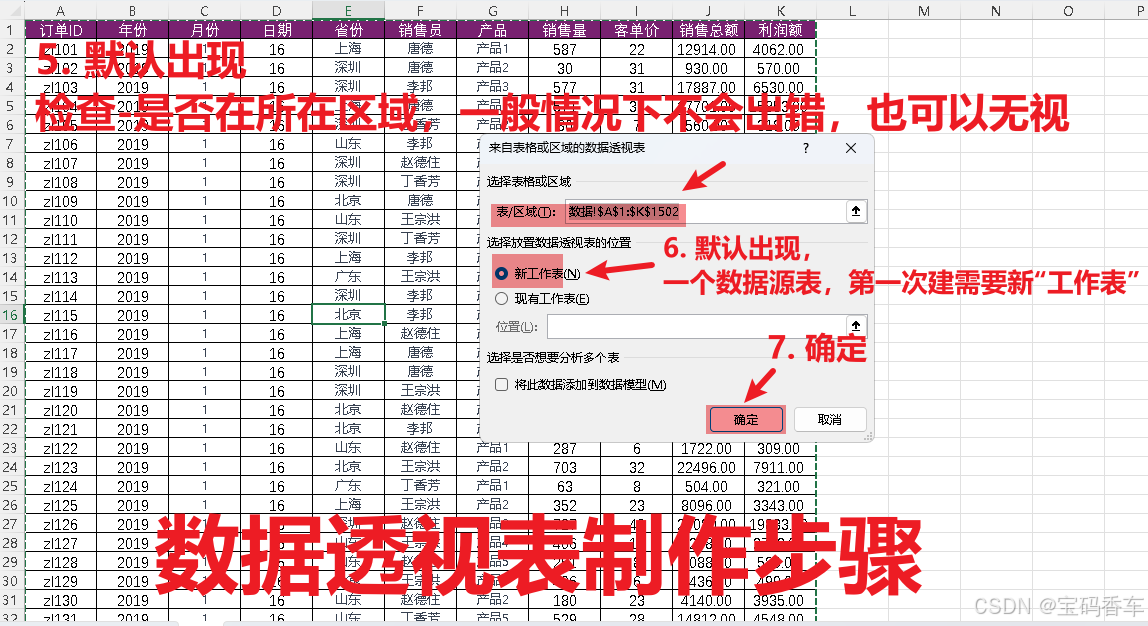Close the 来自表格或区域的数据透视表 dialog
This screenshot has width=1148, height=626.
[x=850, y=148]
